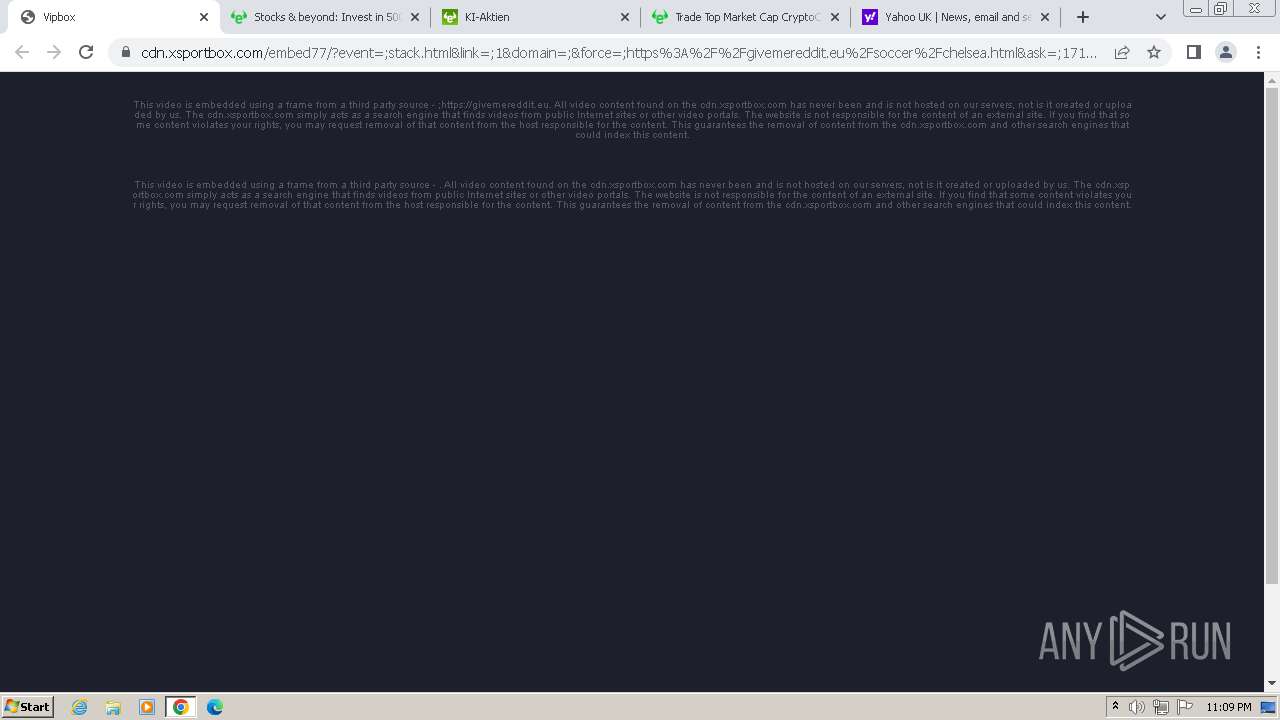Open Windows Media Player from taskbar
The image size is (1280, 720).
point(147,707)
